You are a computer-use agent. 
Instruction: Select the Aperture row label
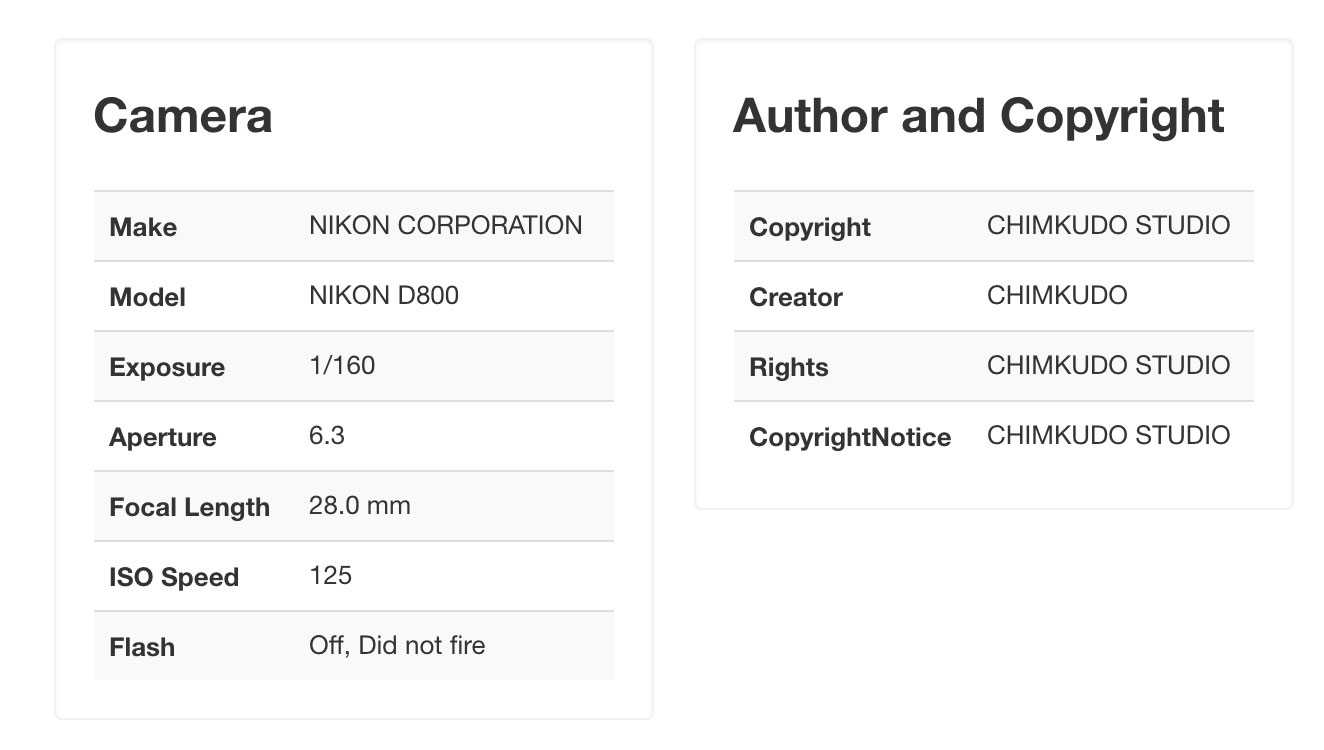coord(163,437)
